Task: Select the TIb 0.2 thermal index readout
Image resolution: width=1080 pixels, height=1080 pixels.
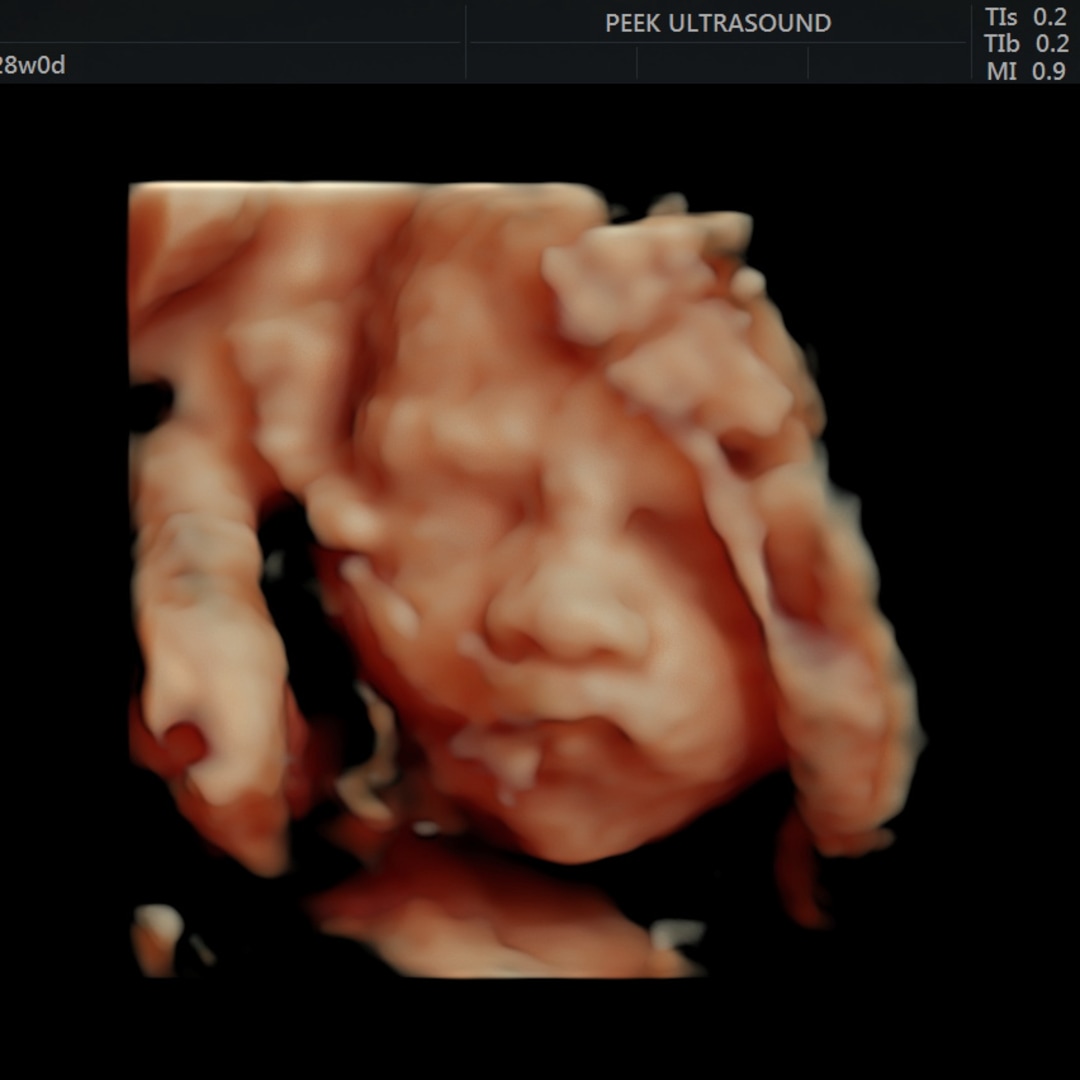Action: tap(1025, 44)
